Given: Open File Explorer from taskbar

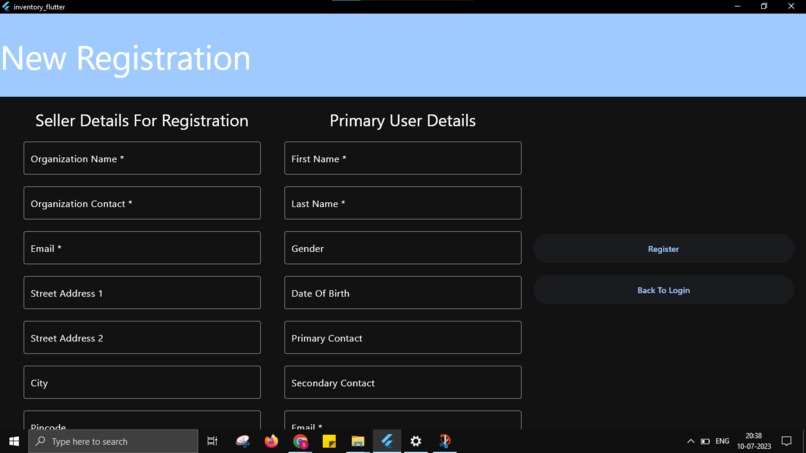Looking at the screenshot, I should [x=358, y=441].
